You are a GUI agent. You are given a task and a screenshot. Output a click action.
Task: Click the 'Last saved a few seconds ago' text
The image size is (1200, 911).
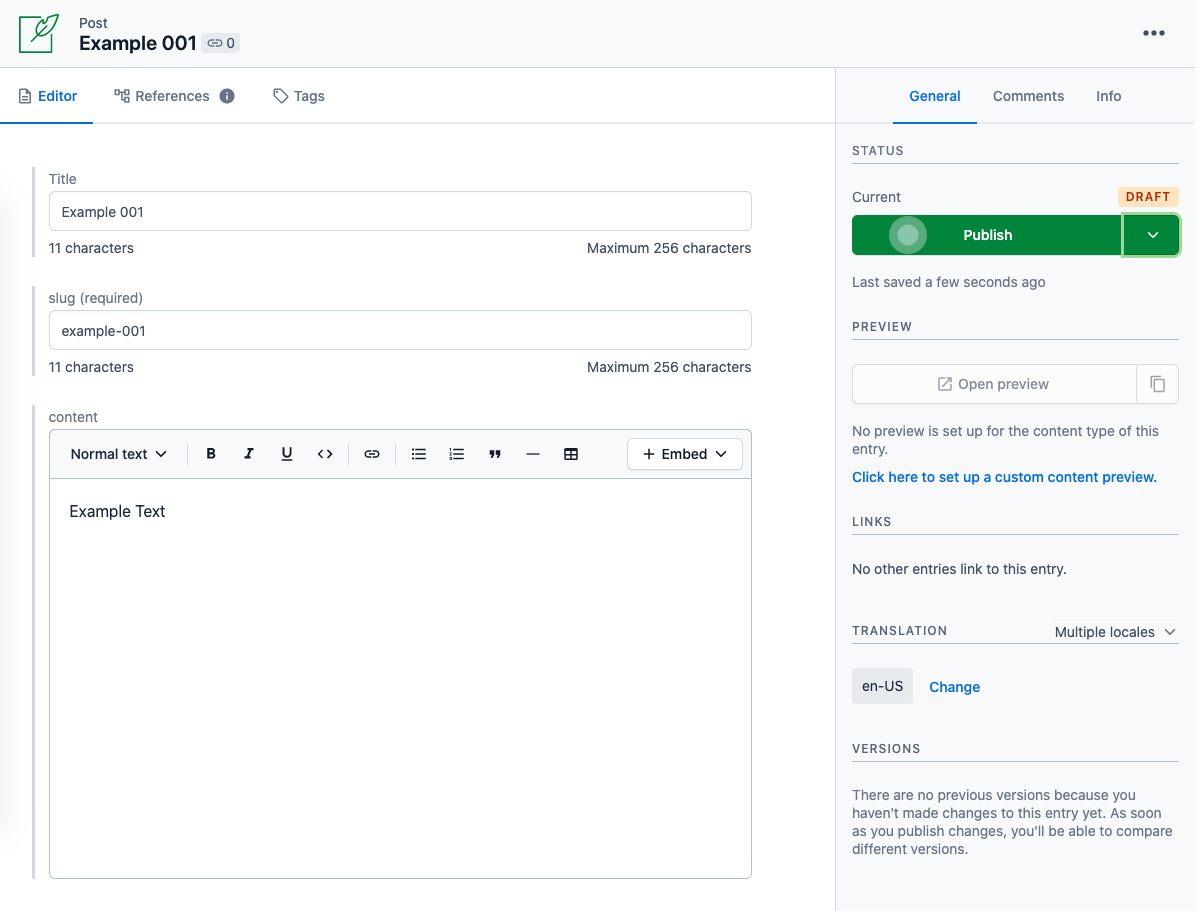pos(949,282)
